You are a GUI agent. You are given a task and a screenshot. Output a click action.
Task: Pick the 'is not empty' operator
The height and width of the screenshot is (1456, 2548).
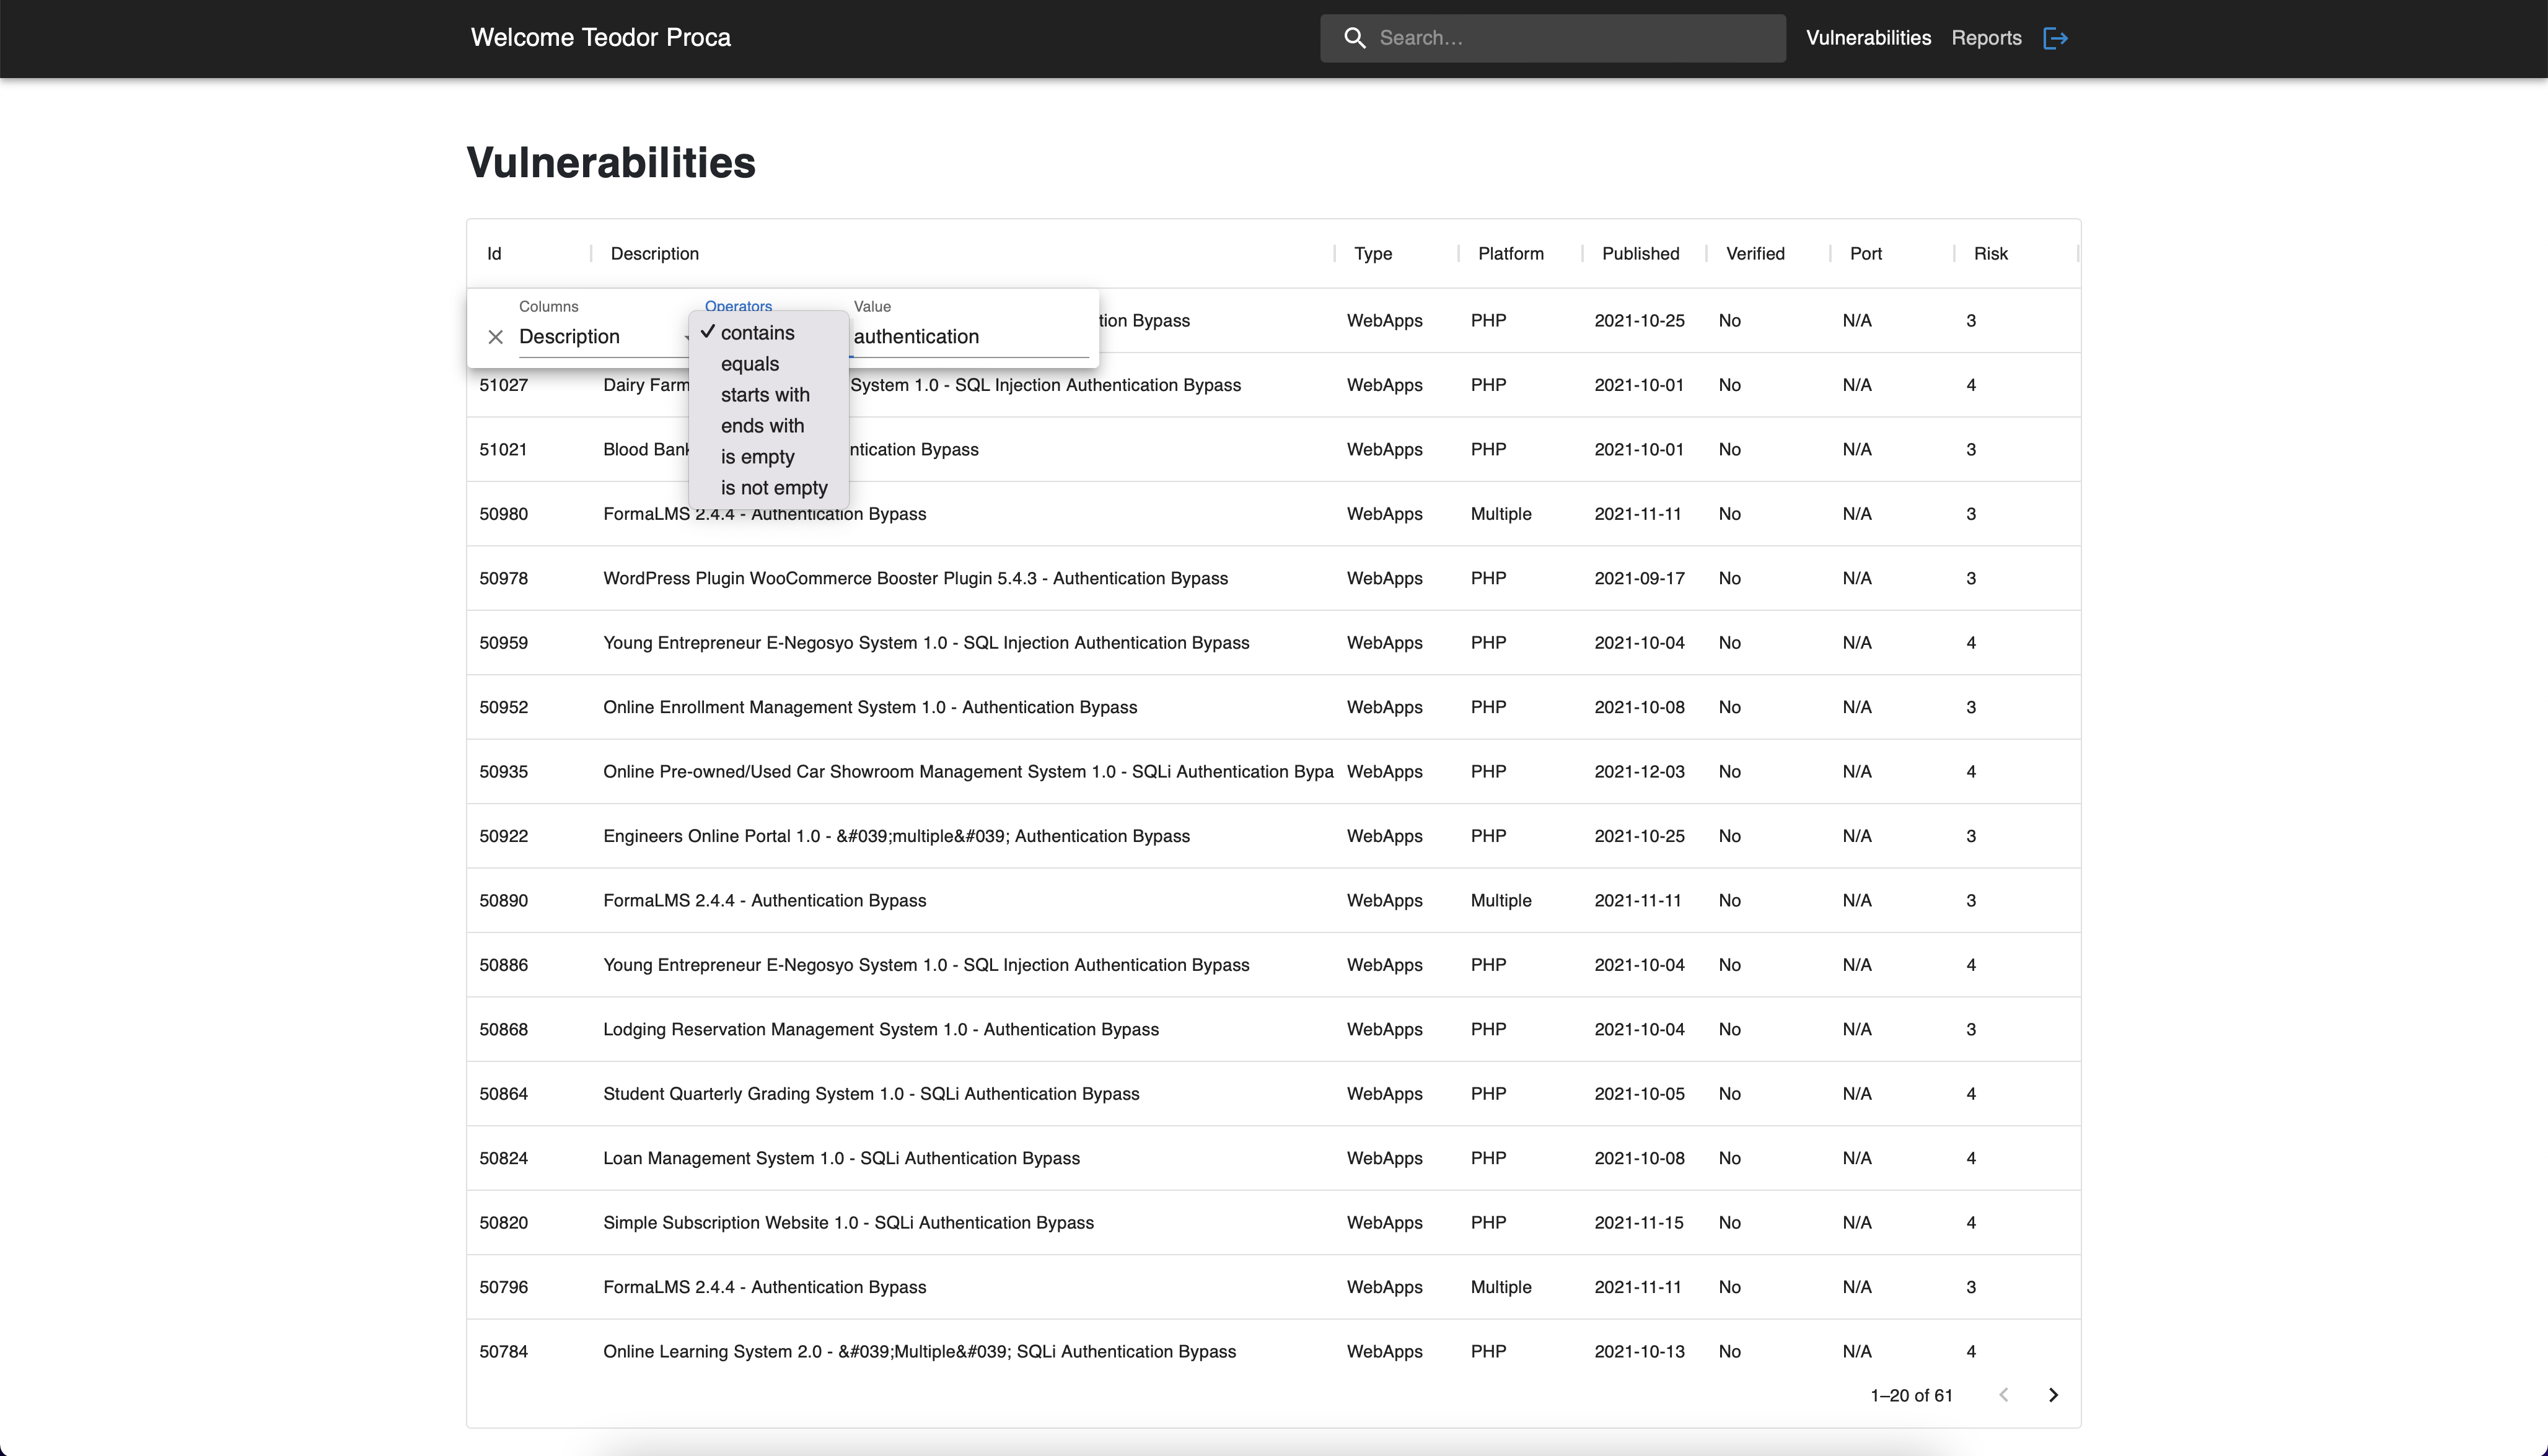point(768,488)
